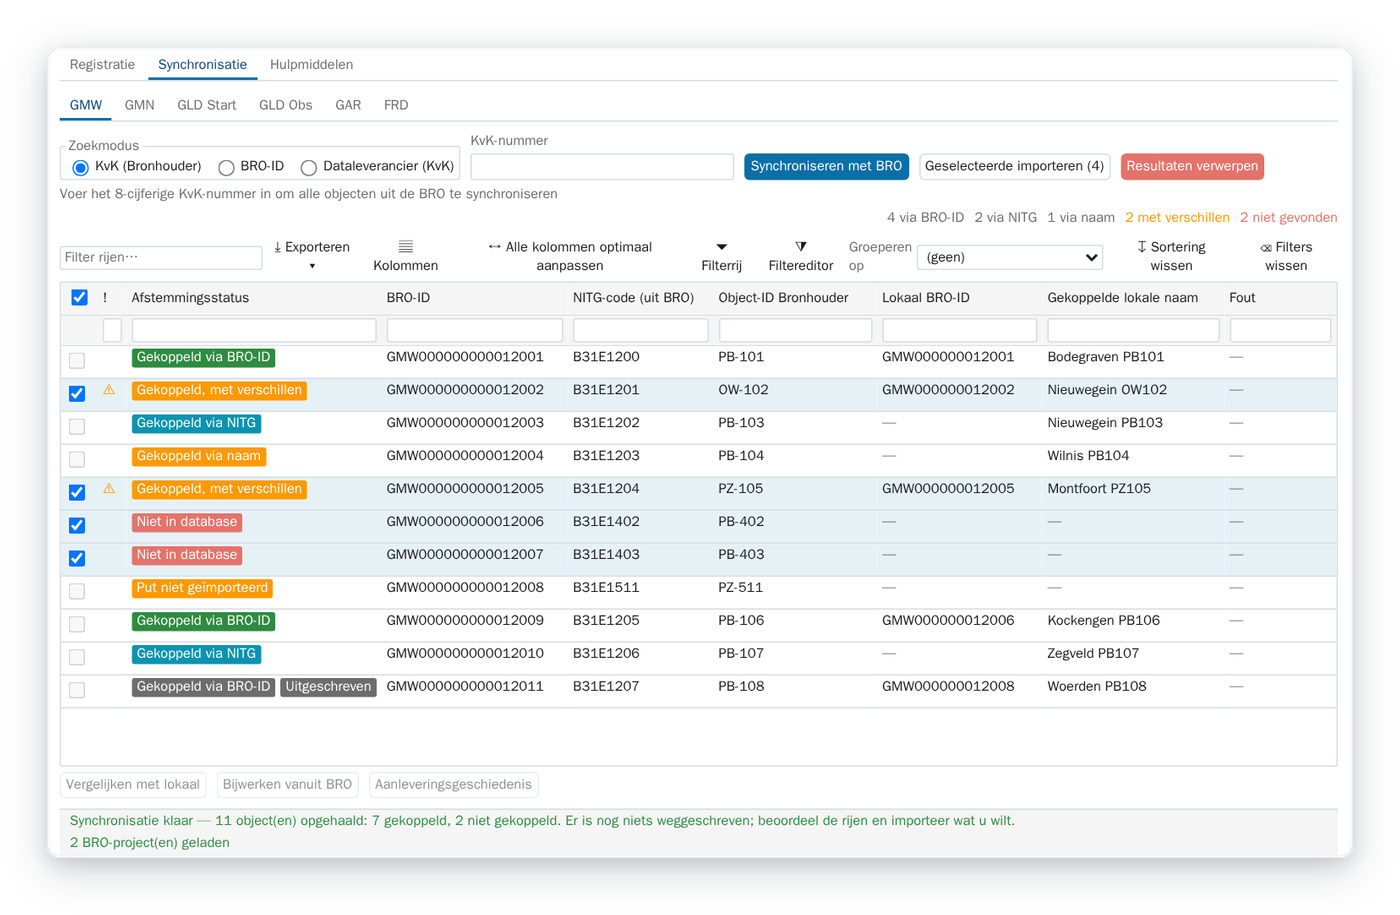Image resolution: width=1400 pixels, height=915 pixels.
Task: Click the warning icon on the GMW000000000012002 row
Action: point(109,390)
